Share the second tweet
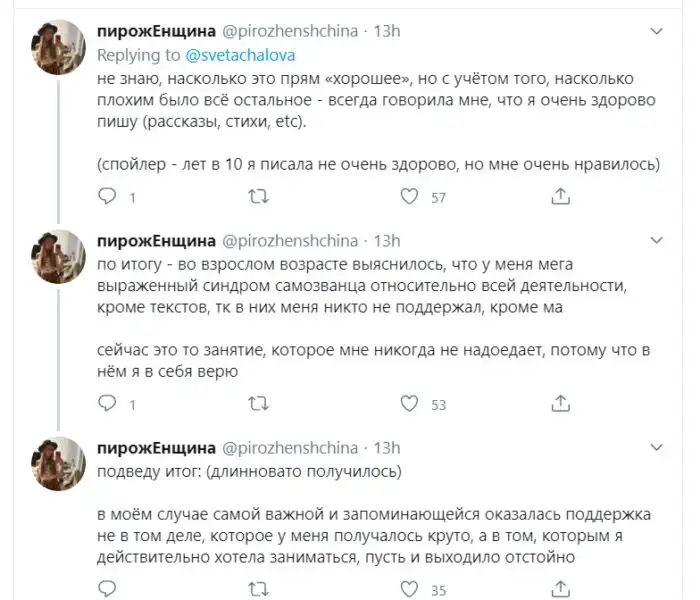 pyautogui.click(x=561, y=404)
